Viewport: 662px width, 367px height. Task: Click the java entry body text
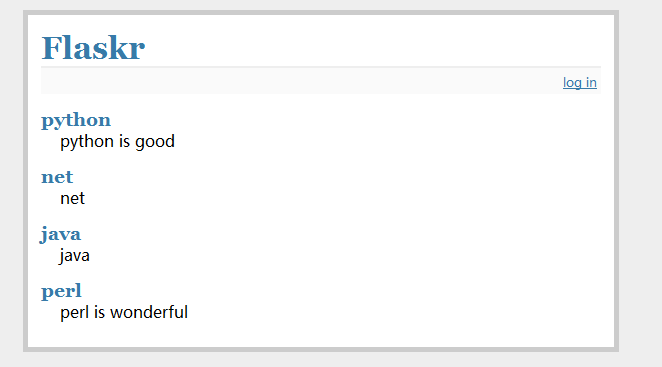pos(74,256)
